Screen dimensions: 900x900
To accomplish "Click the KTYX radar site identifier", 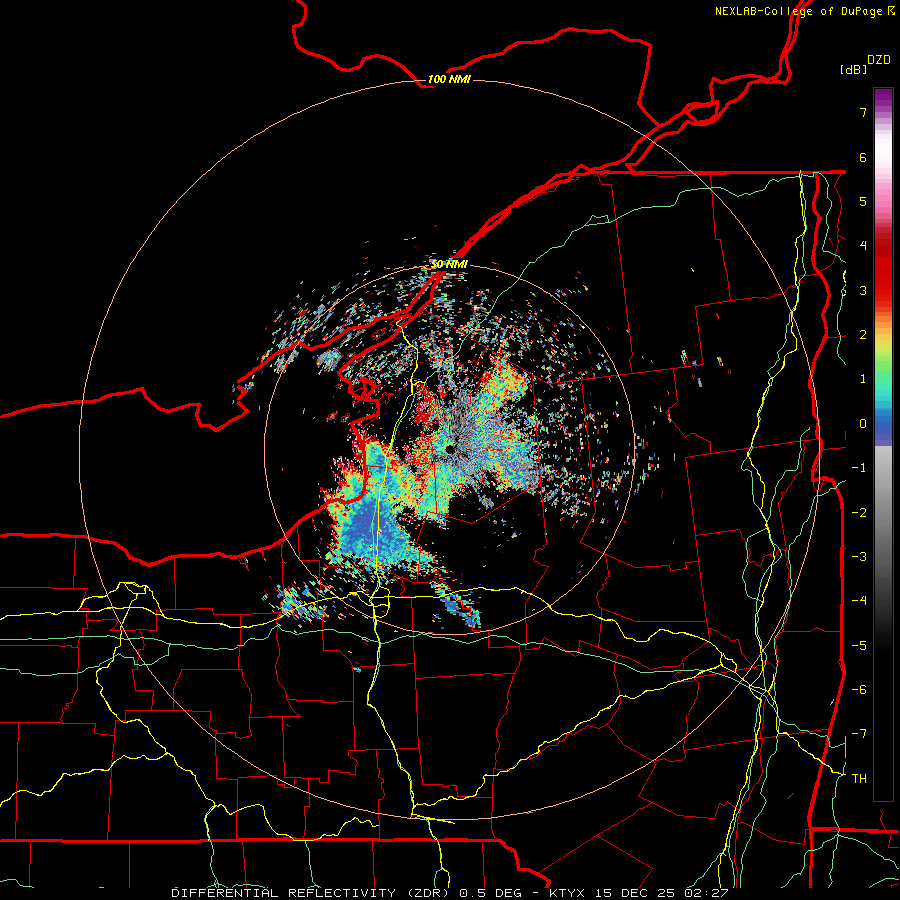I will click(567, 893).
